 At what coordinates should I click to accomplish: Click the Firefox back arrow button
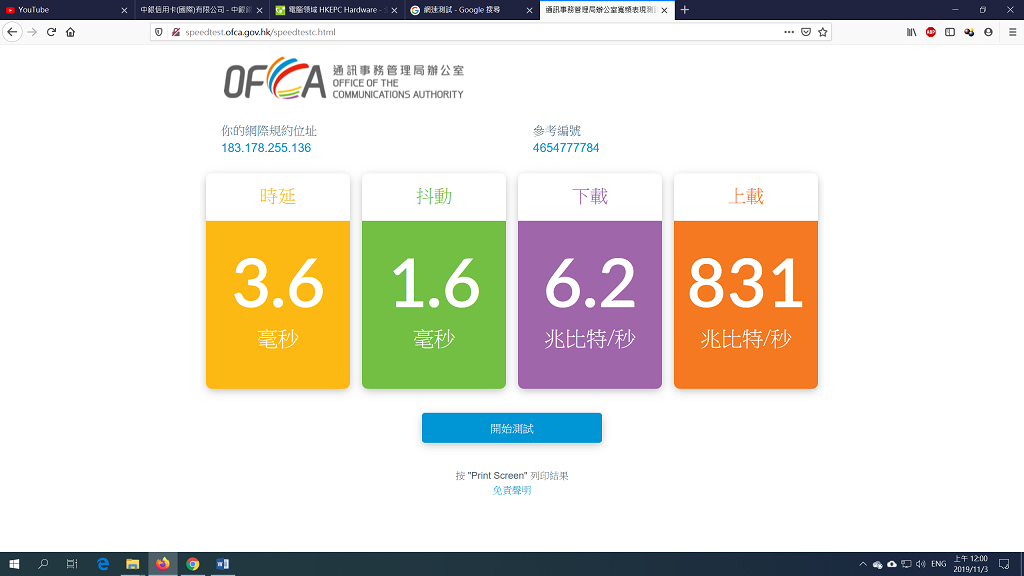click(x=12, y=32)
